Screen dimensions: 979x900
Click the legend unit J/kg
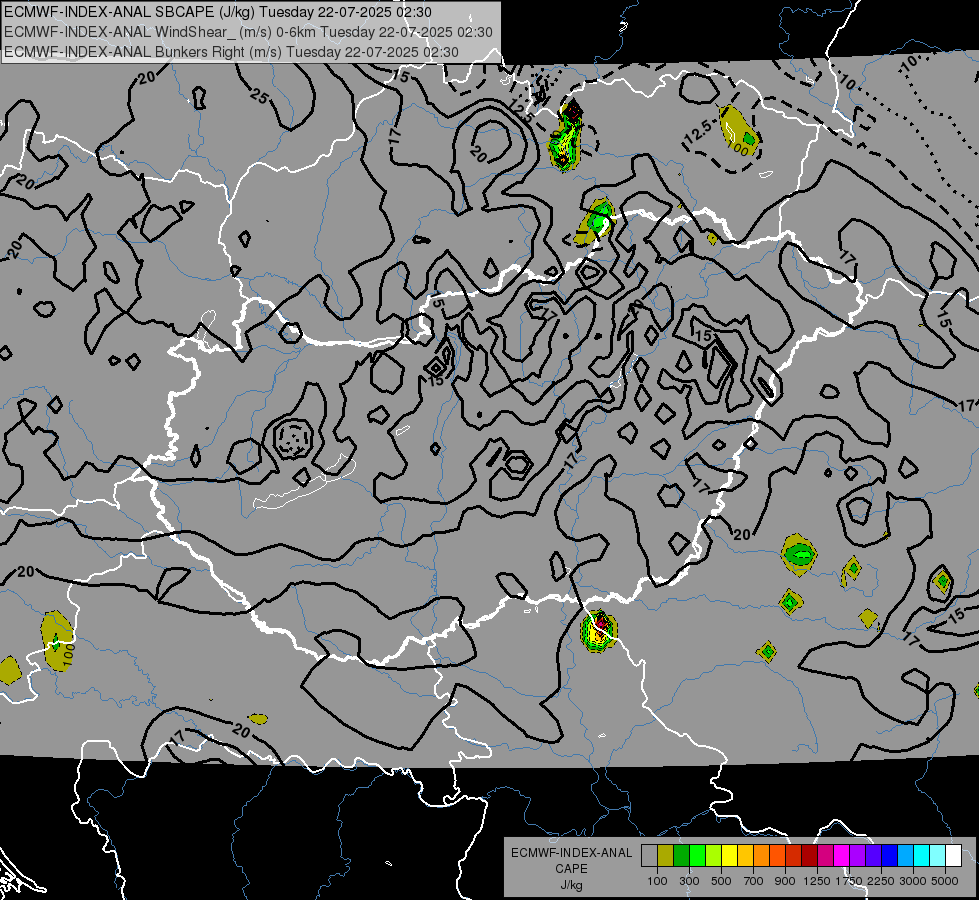[x=571, y=885]
